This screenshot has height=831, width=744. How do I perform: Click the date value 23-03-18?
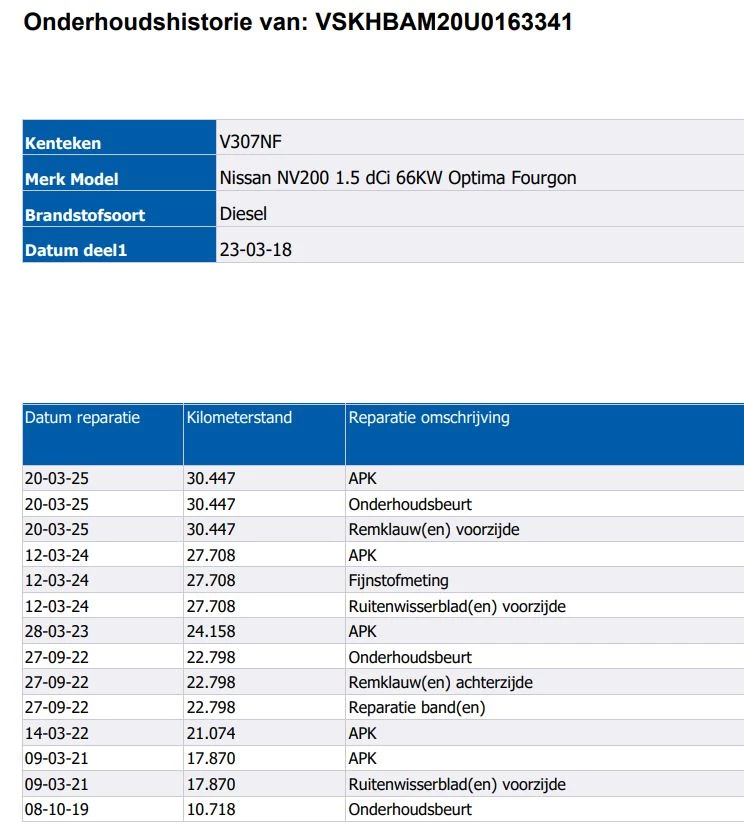pyautogui.click(x=255, y=250)
